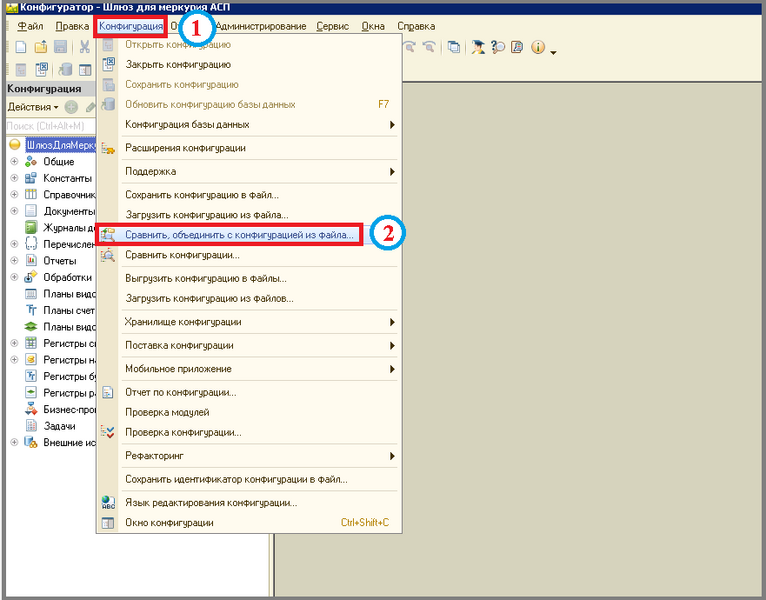766x600 pixels.
Task: Select the ШлюзДляМерк root tree item
Action: (61, 145)
